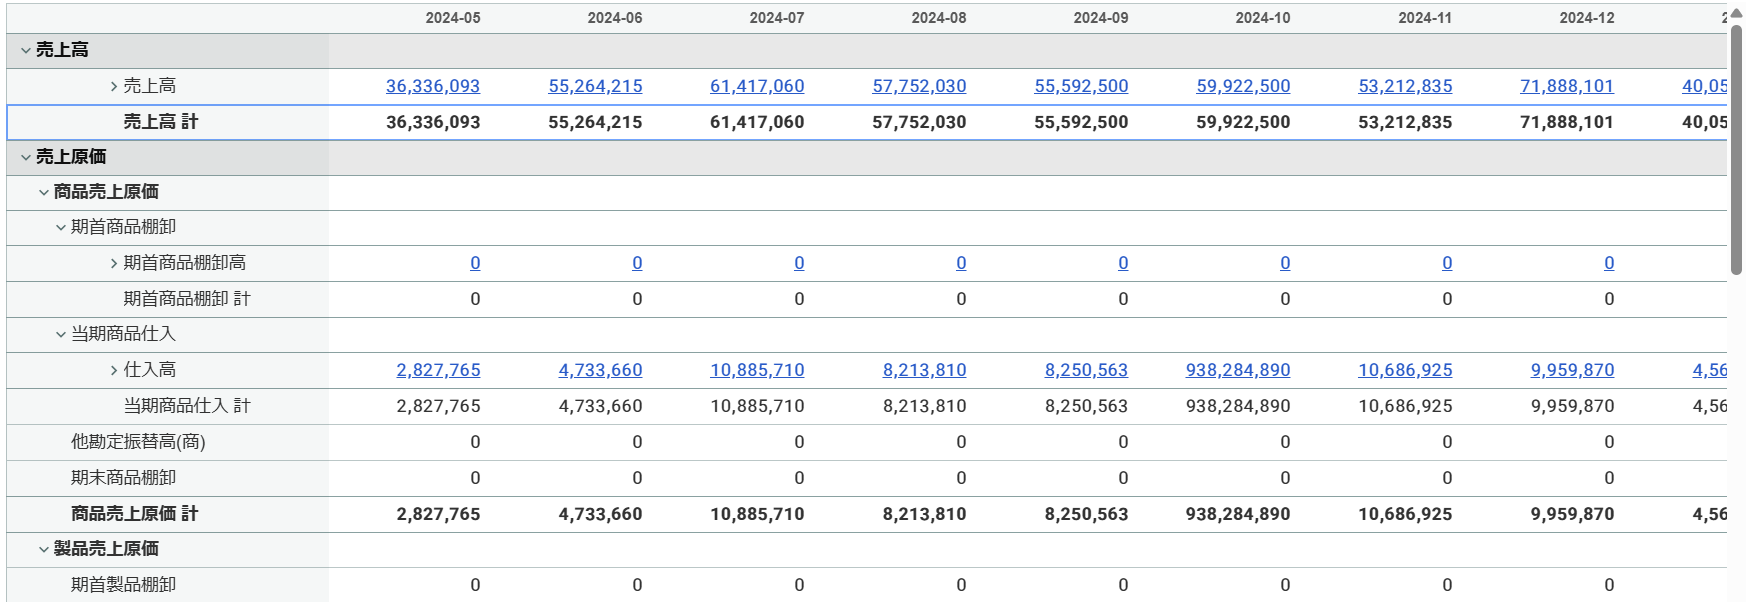This screenshot has width=1763, height=602.
Task: Open 売上高 amount 55,264,215 for 2024-06
Action: [595, 86]
